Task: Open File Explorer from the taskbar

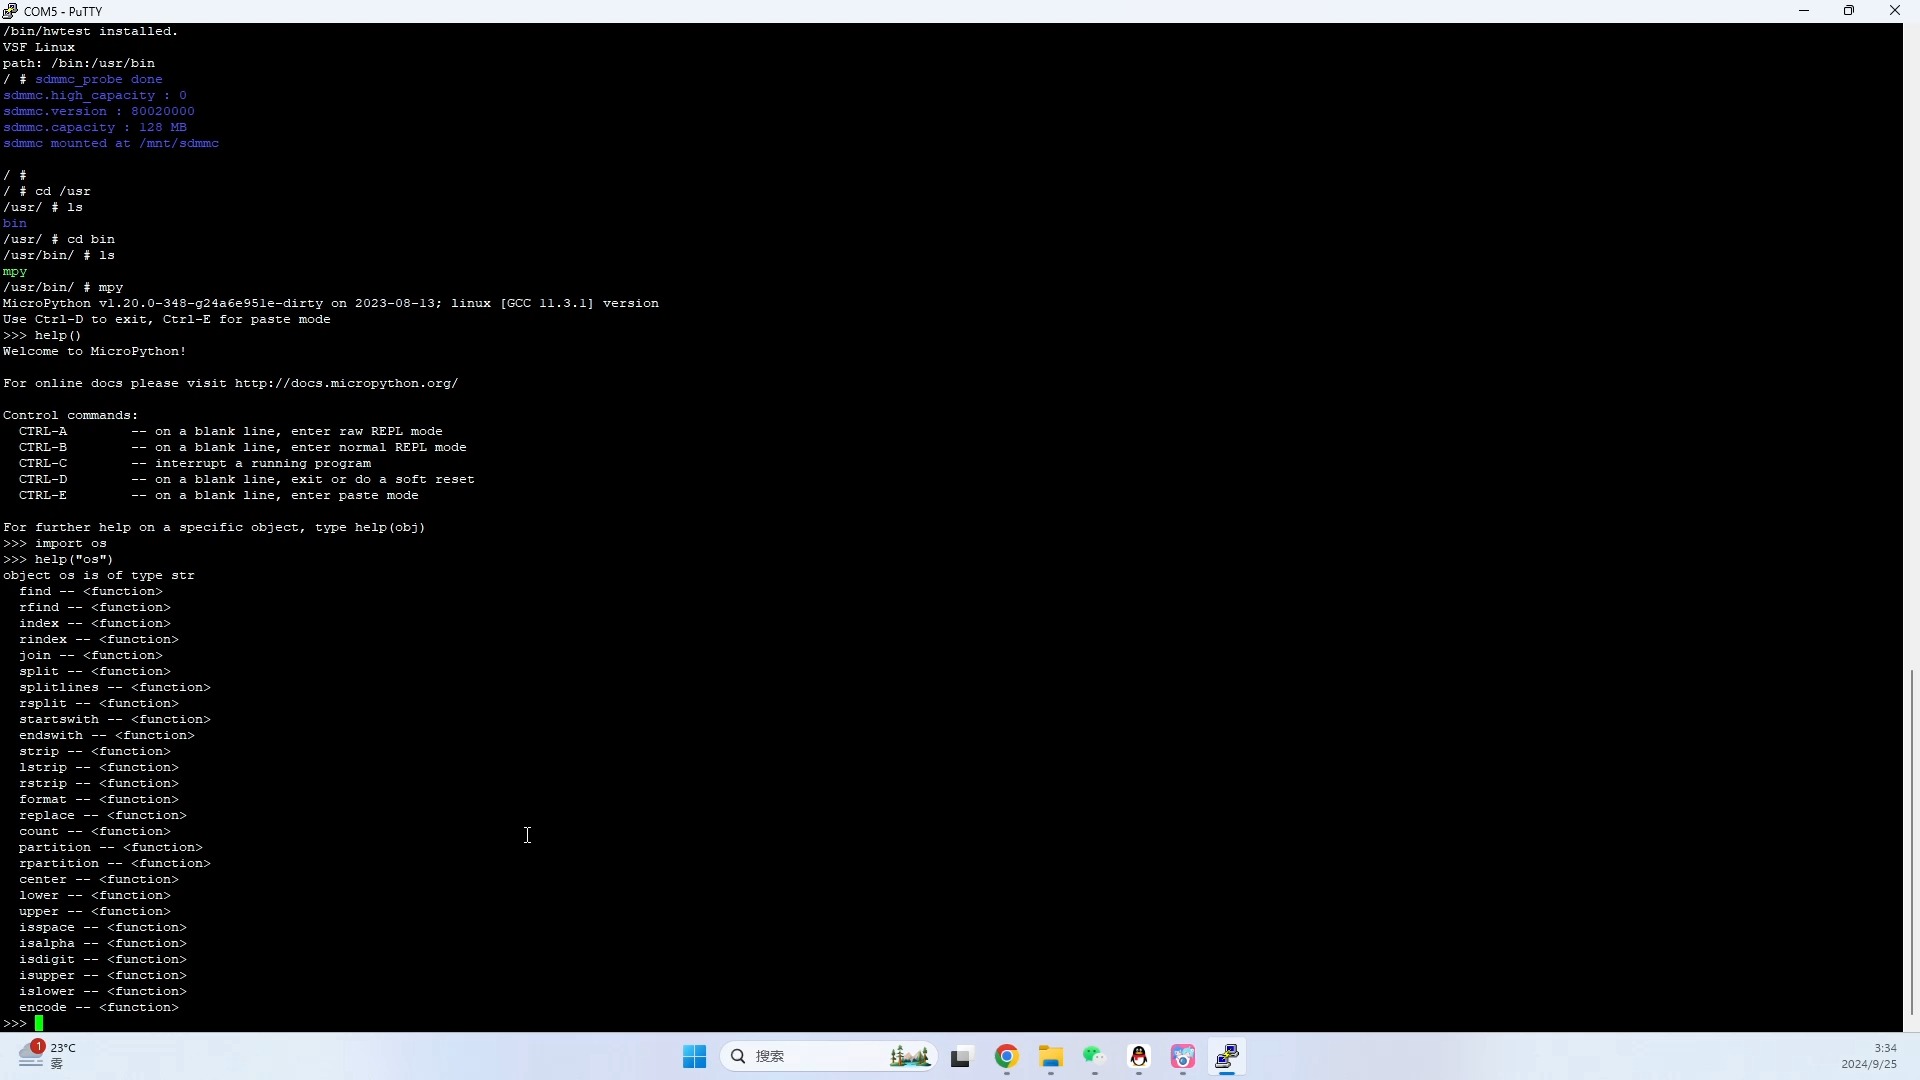Action: click(1051, 1057)
